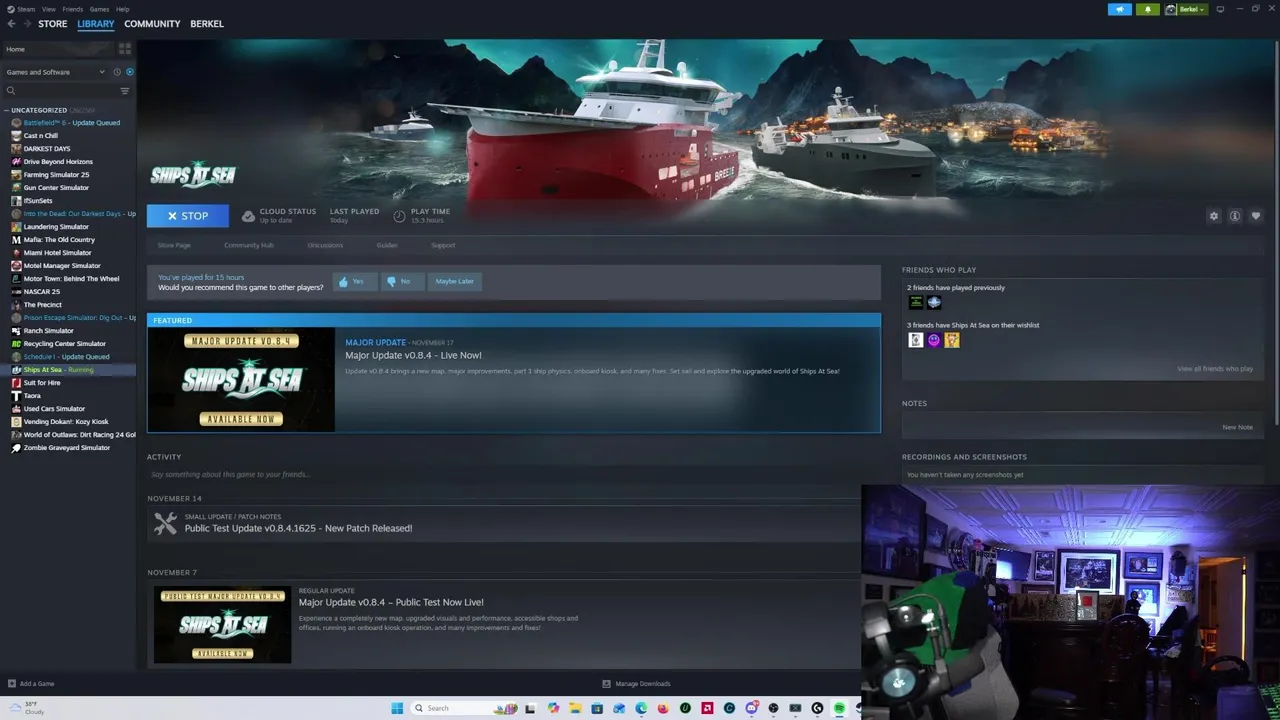Image resolution: width=1280 pixels, height=720 pixels.
Task: Click Add a Game plus icon
Action: coord(12,684)
